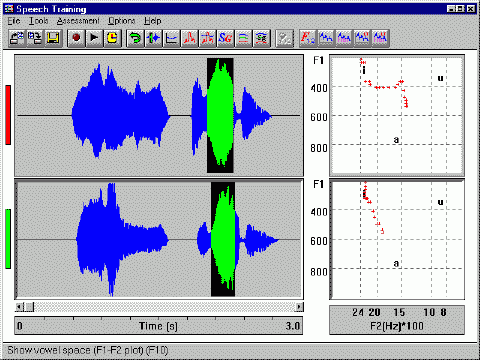Image resolution: width=480 pixels, height=360 pixels.
Task: Click the first open/load file toolbar icon
Action: point(17,38)
